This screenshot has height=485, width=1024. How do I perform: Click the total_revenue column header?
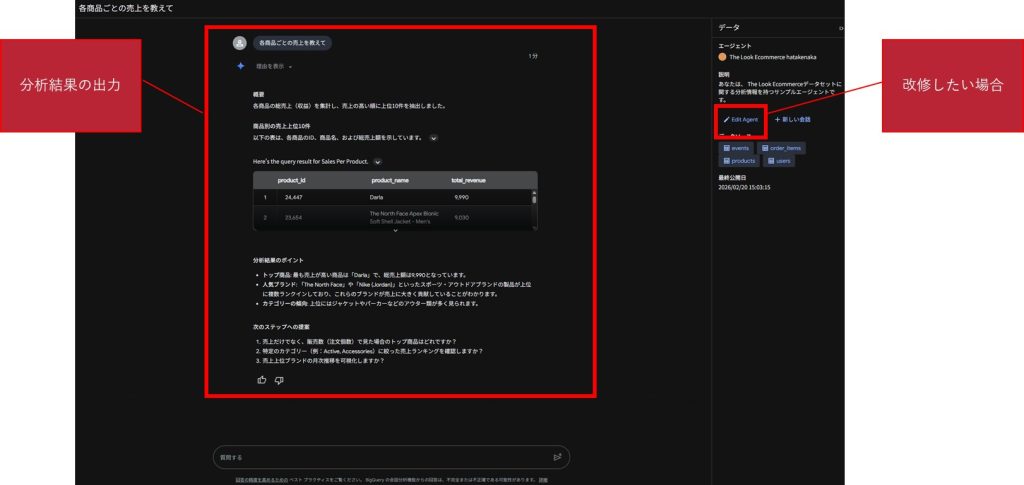[469, 180]
